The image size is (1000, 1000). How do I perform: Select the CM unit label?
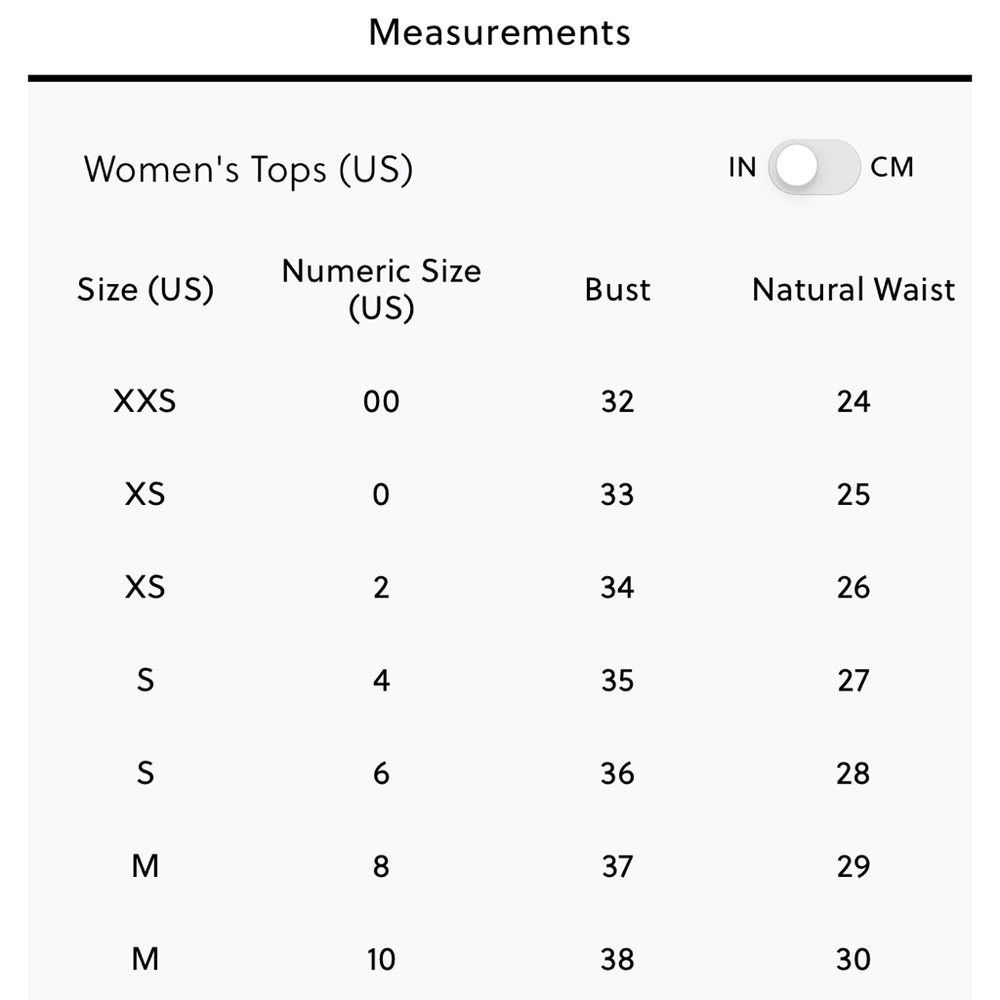coord(892,167)
